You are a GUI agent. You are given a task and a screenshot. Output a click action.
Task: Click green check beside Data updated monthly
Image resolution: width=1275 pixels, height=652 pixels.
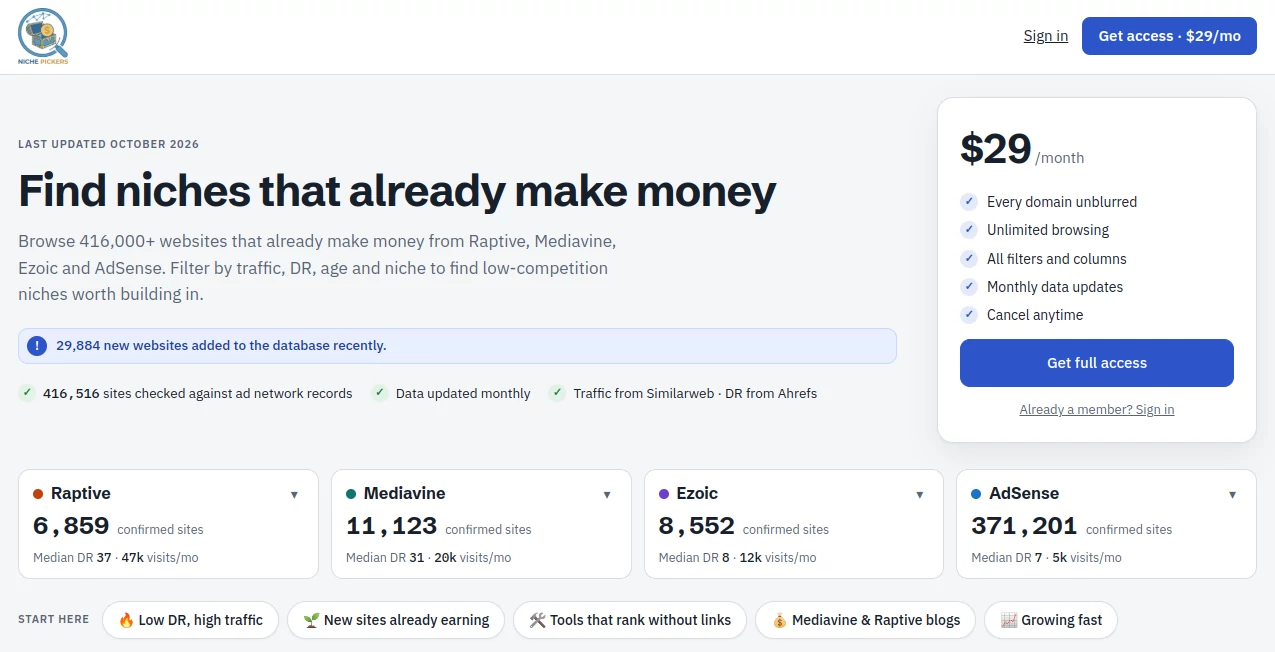click(380, 393)
